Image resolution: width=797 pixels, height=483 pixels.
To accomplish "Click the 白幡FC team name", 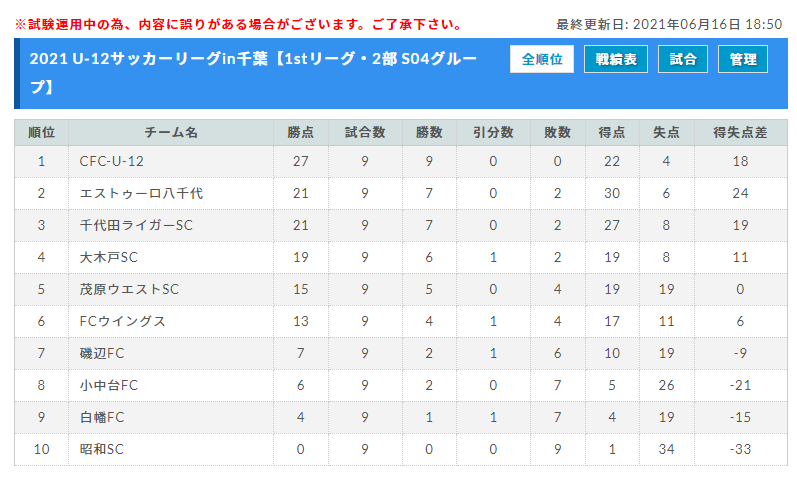I will point(102,417).
